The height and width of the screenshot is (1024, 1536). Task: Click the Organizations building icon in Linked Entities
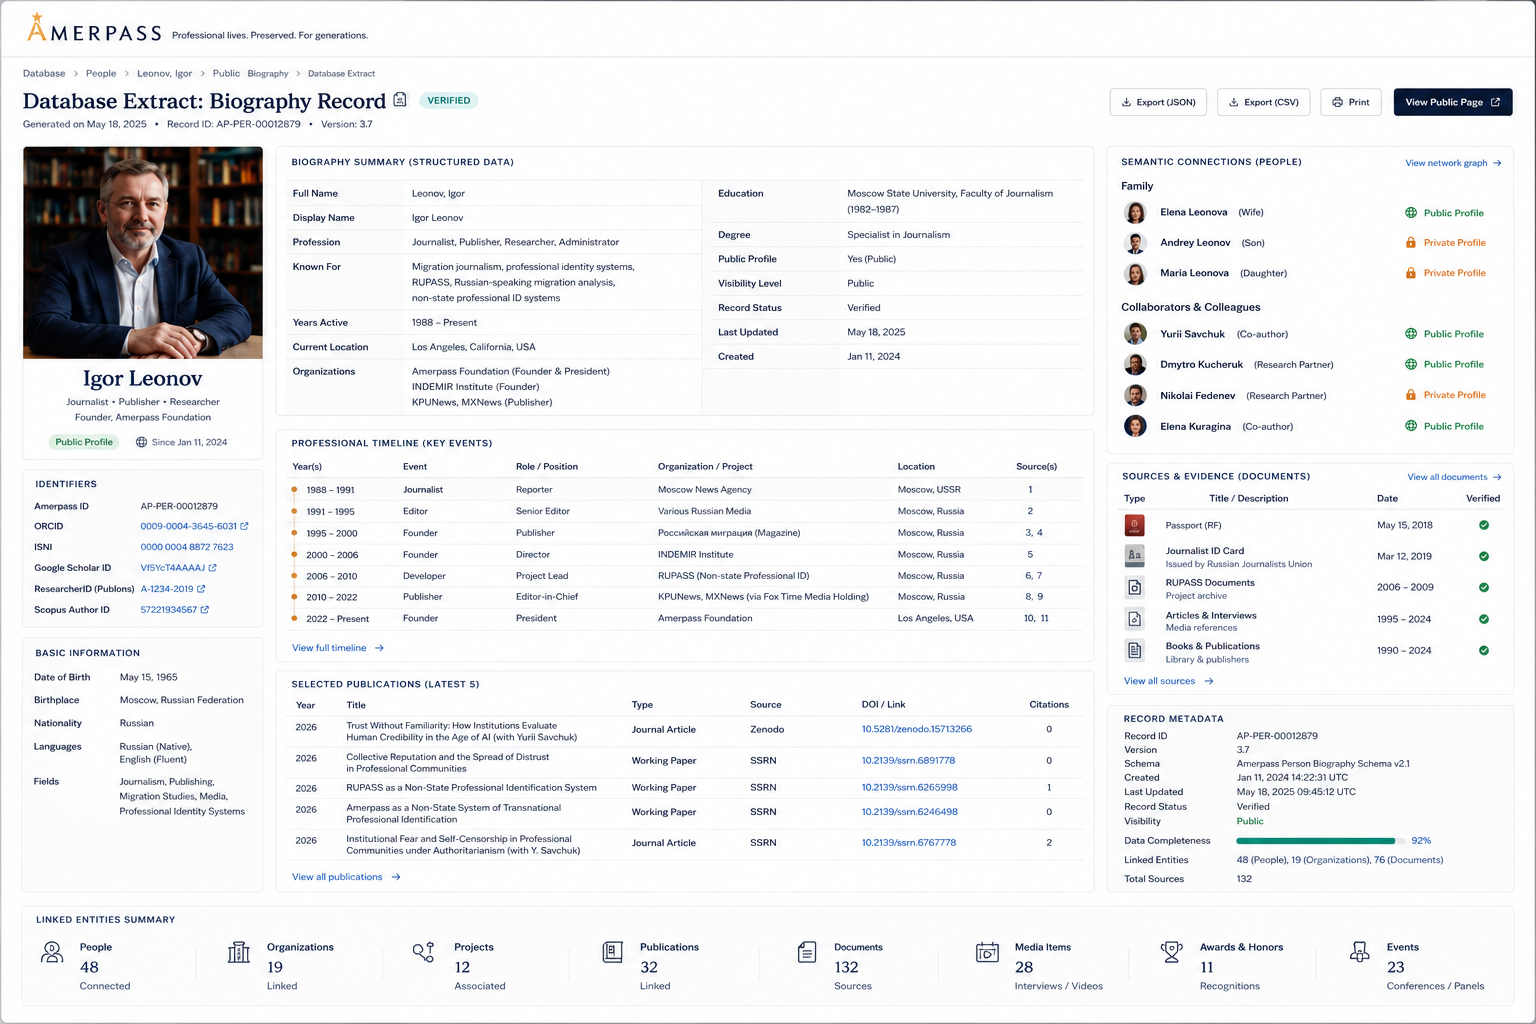(x=239, y=952)
